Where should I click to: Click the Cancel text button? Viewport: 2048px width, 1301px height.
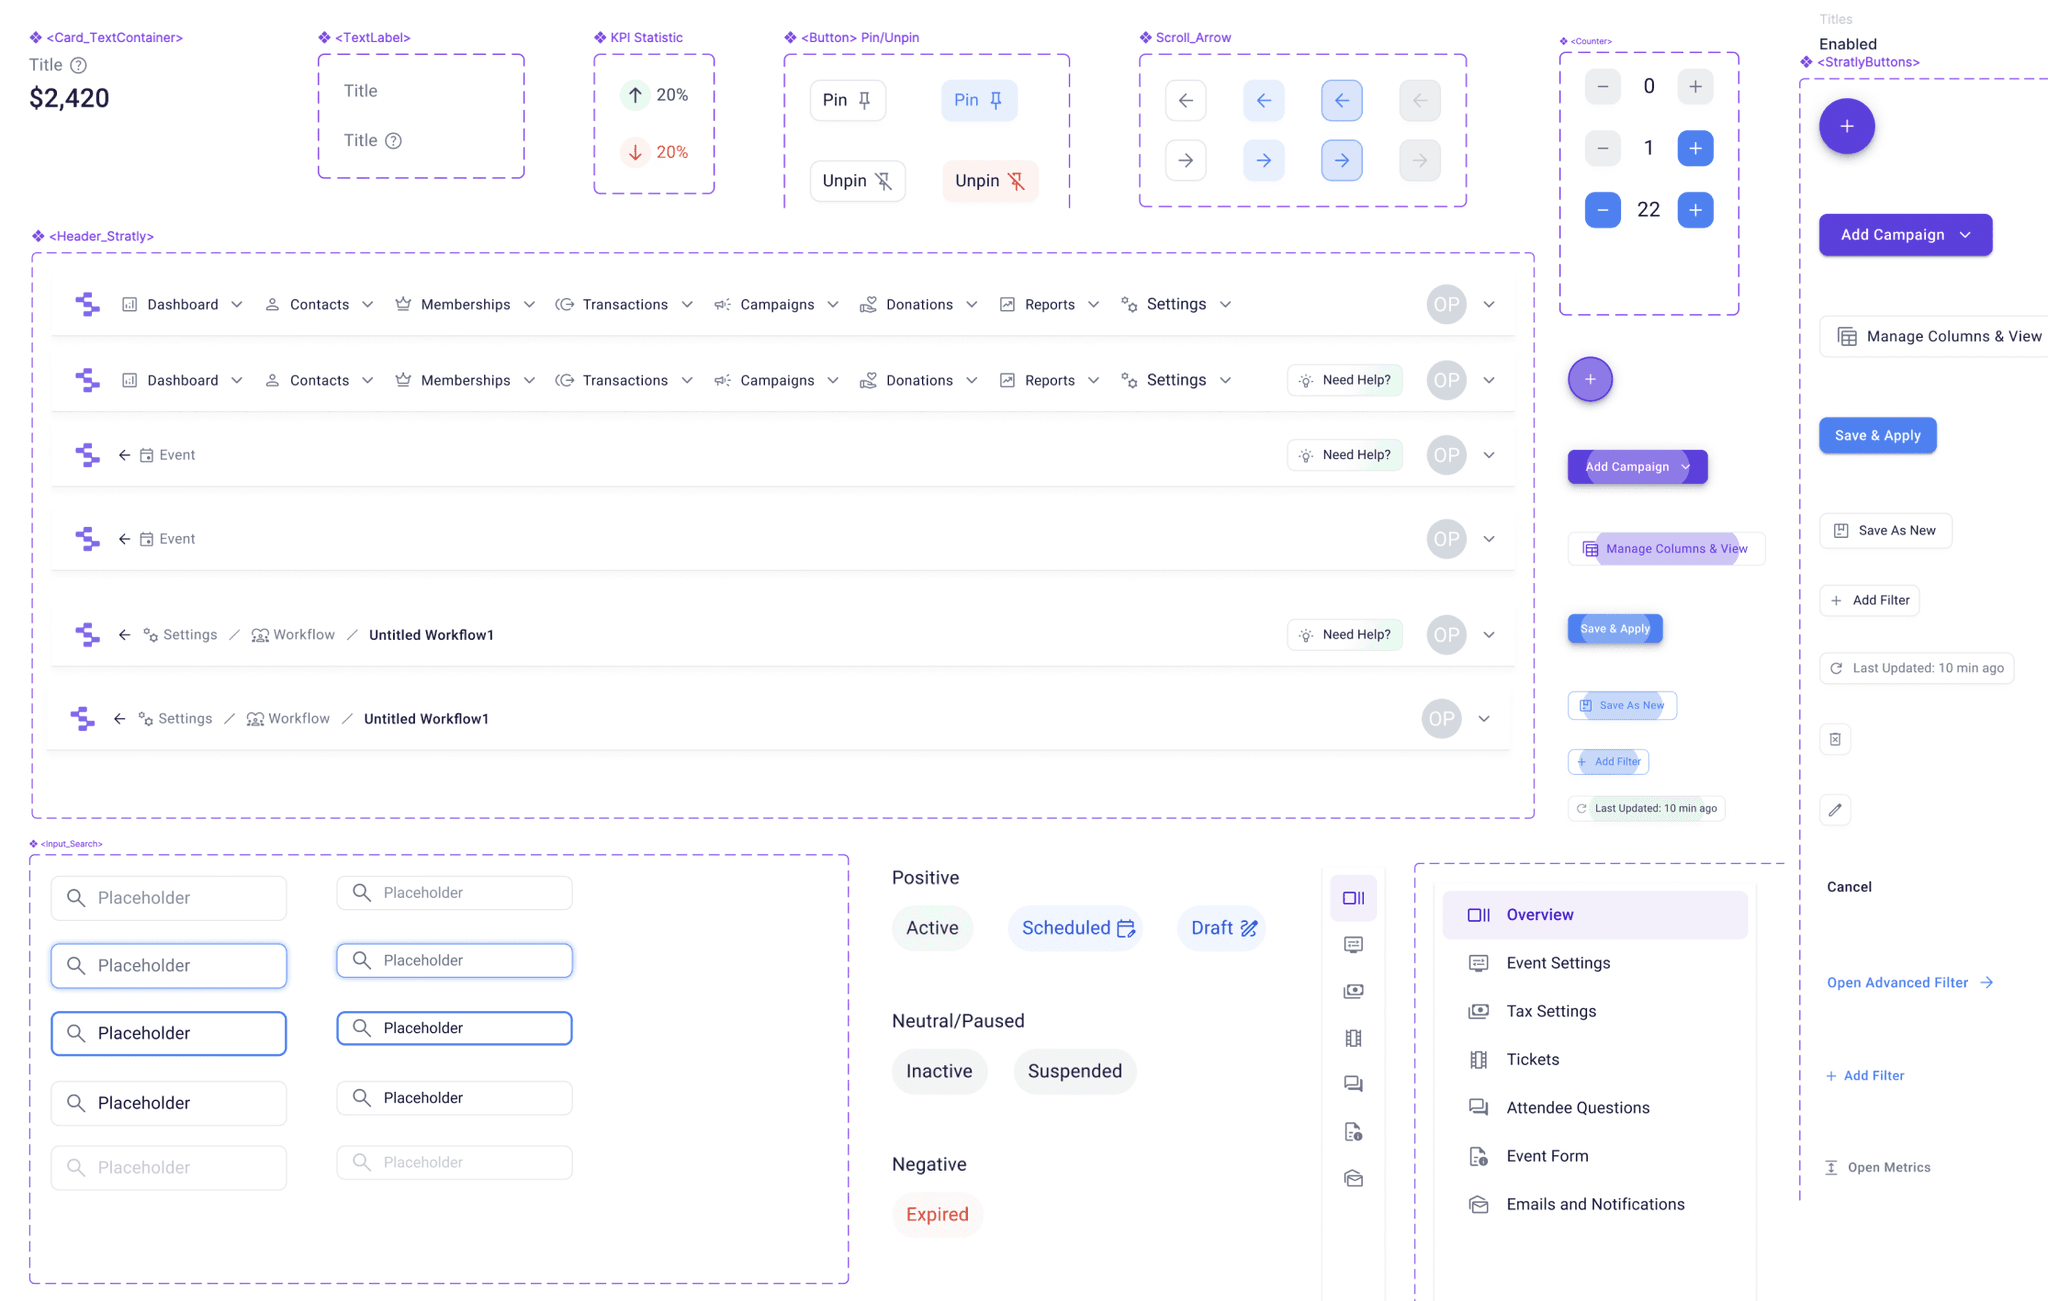(x=1848, y=887)
